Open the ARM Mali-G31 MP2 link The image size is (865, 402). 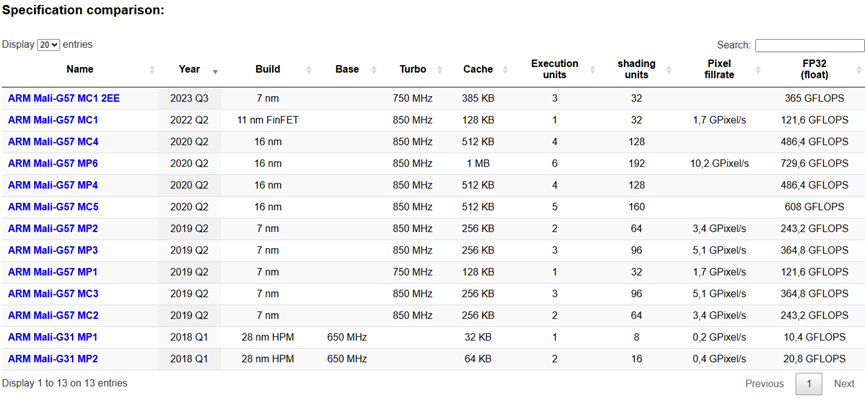(x=53, y=359)
